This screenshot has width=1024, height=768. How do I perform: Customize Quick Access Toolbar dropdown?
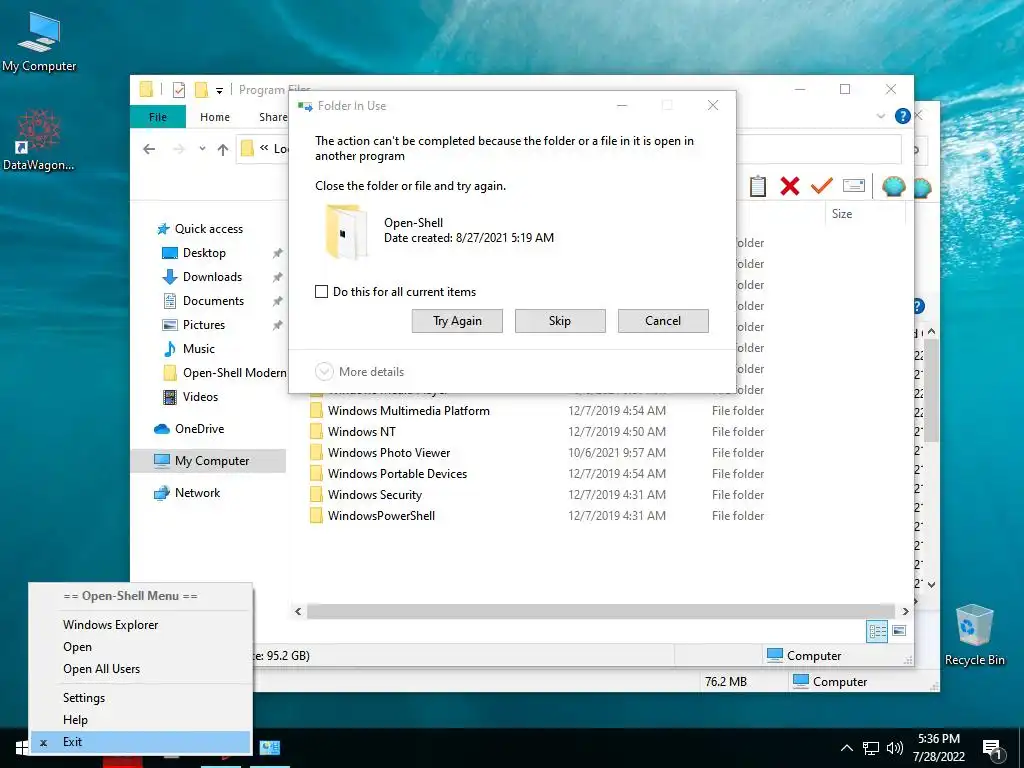[x=219, y=90]
